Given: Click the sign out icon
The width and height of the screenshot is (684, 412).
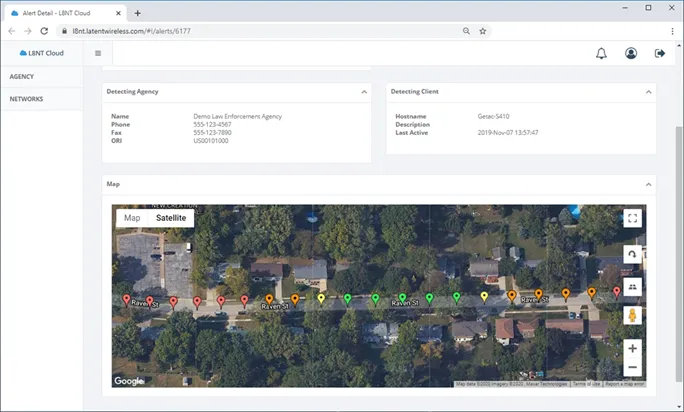Looking at the screenshot, I should pyautogui.click(x=660, y=53).
